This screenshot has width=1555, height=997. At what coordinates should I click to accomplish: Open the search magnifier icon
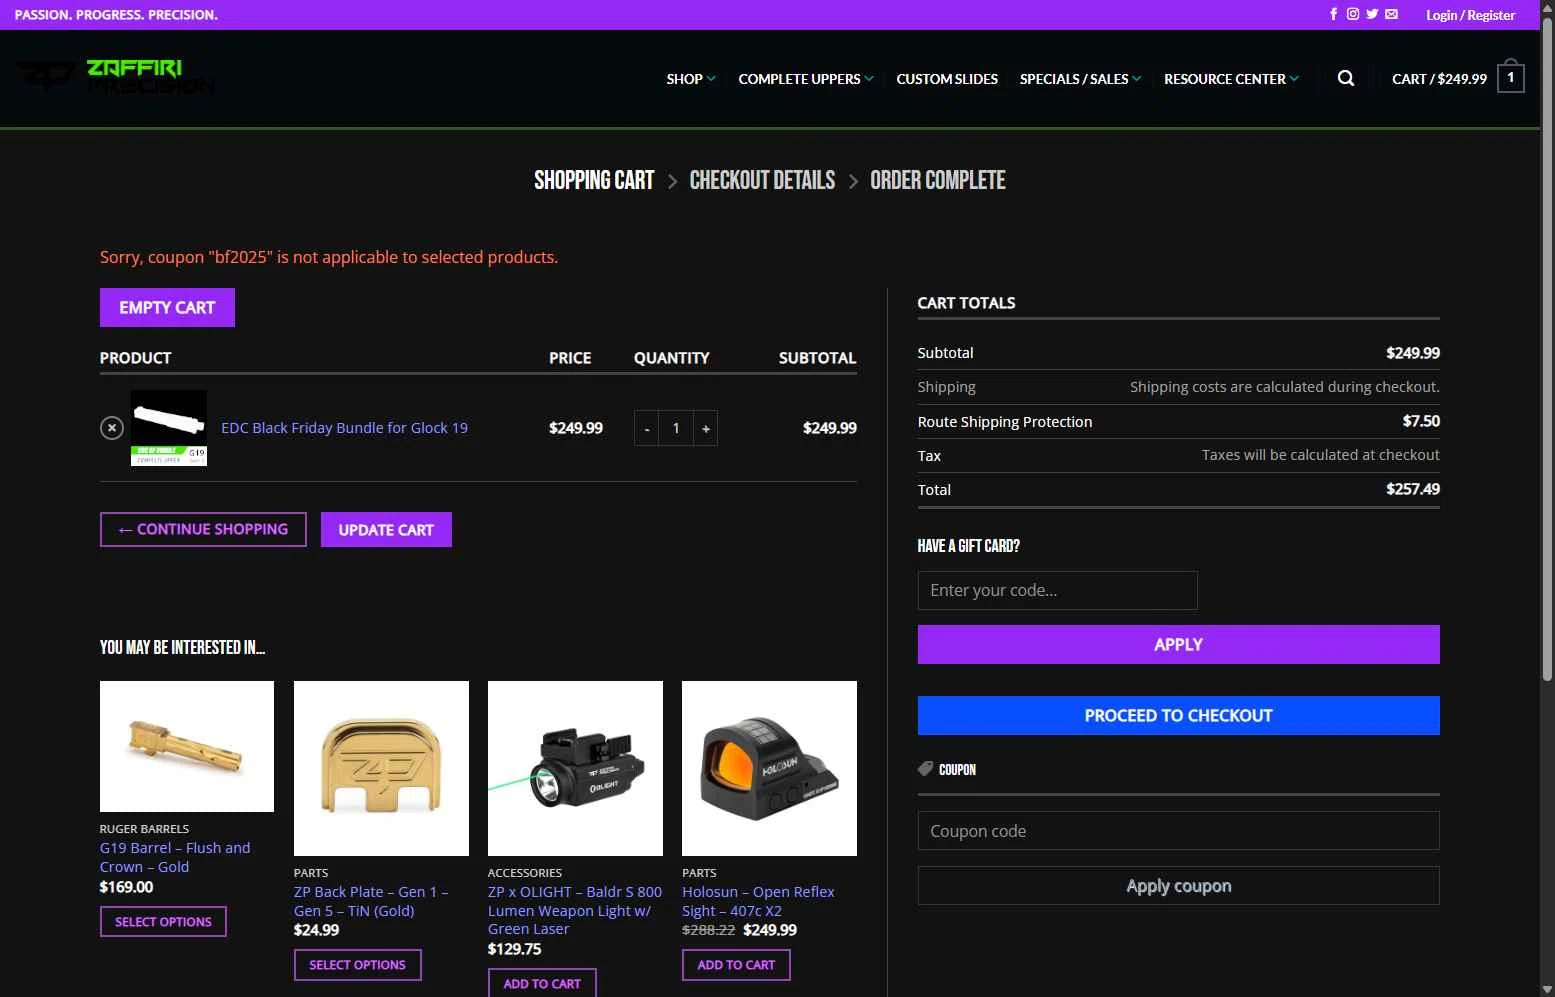(x=1346, y=78)
